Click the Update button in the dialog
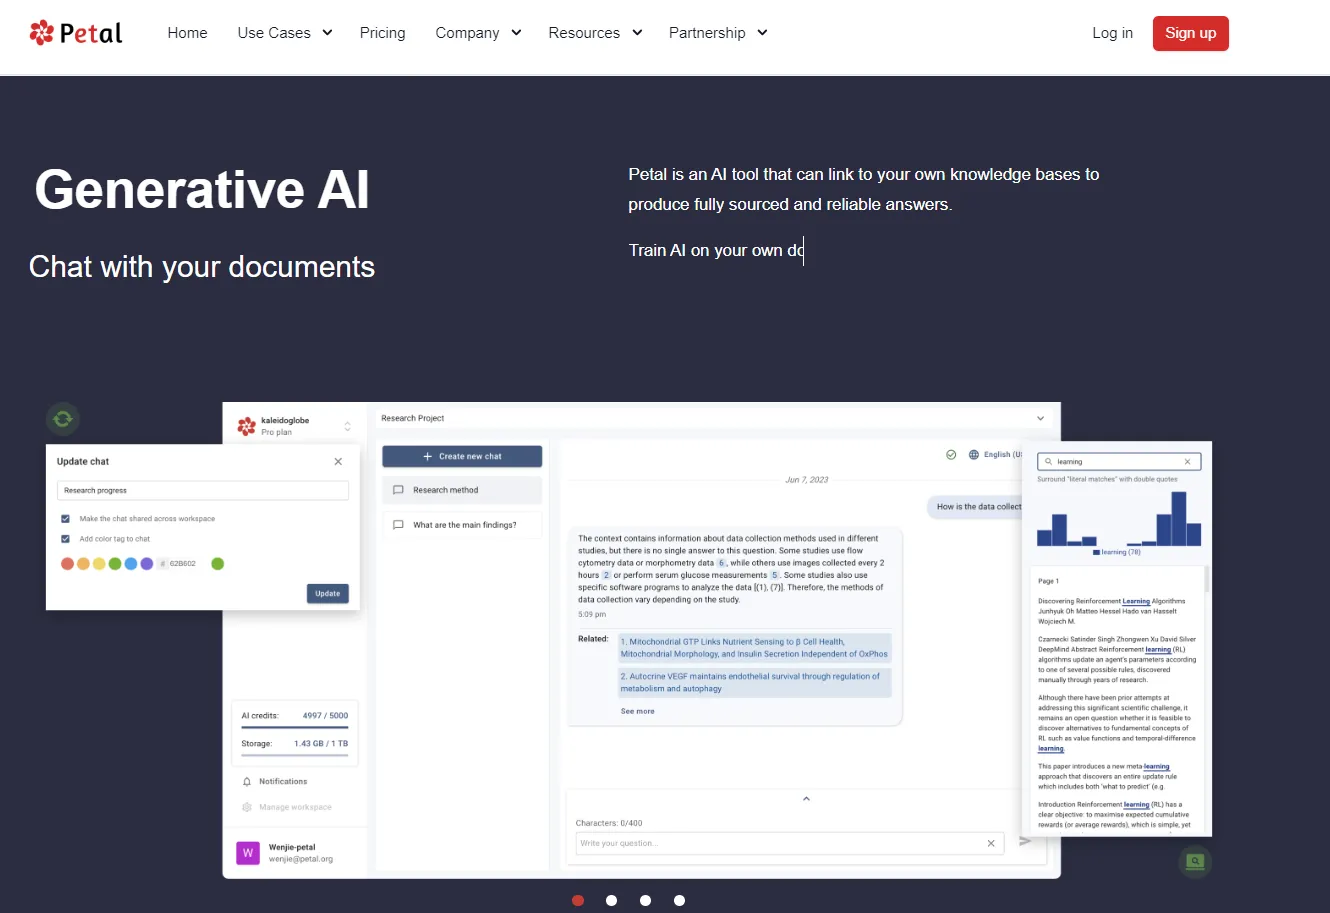Screen dimensions: 1330x913 [x=328, y=593]
